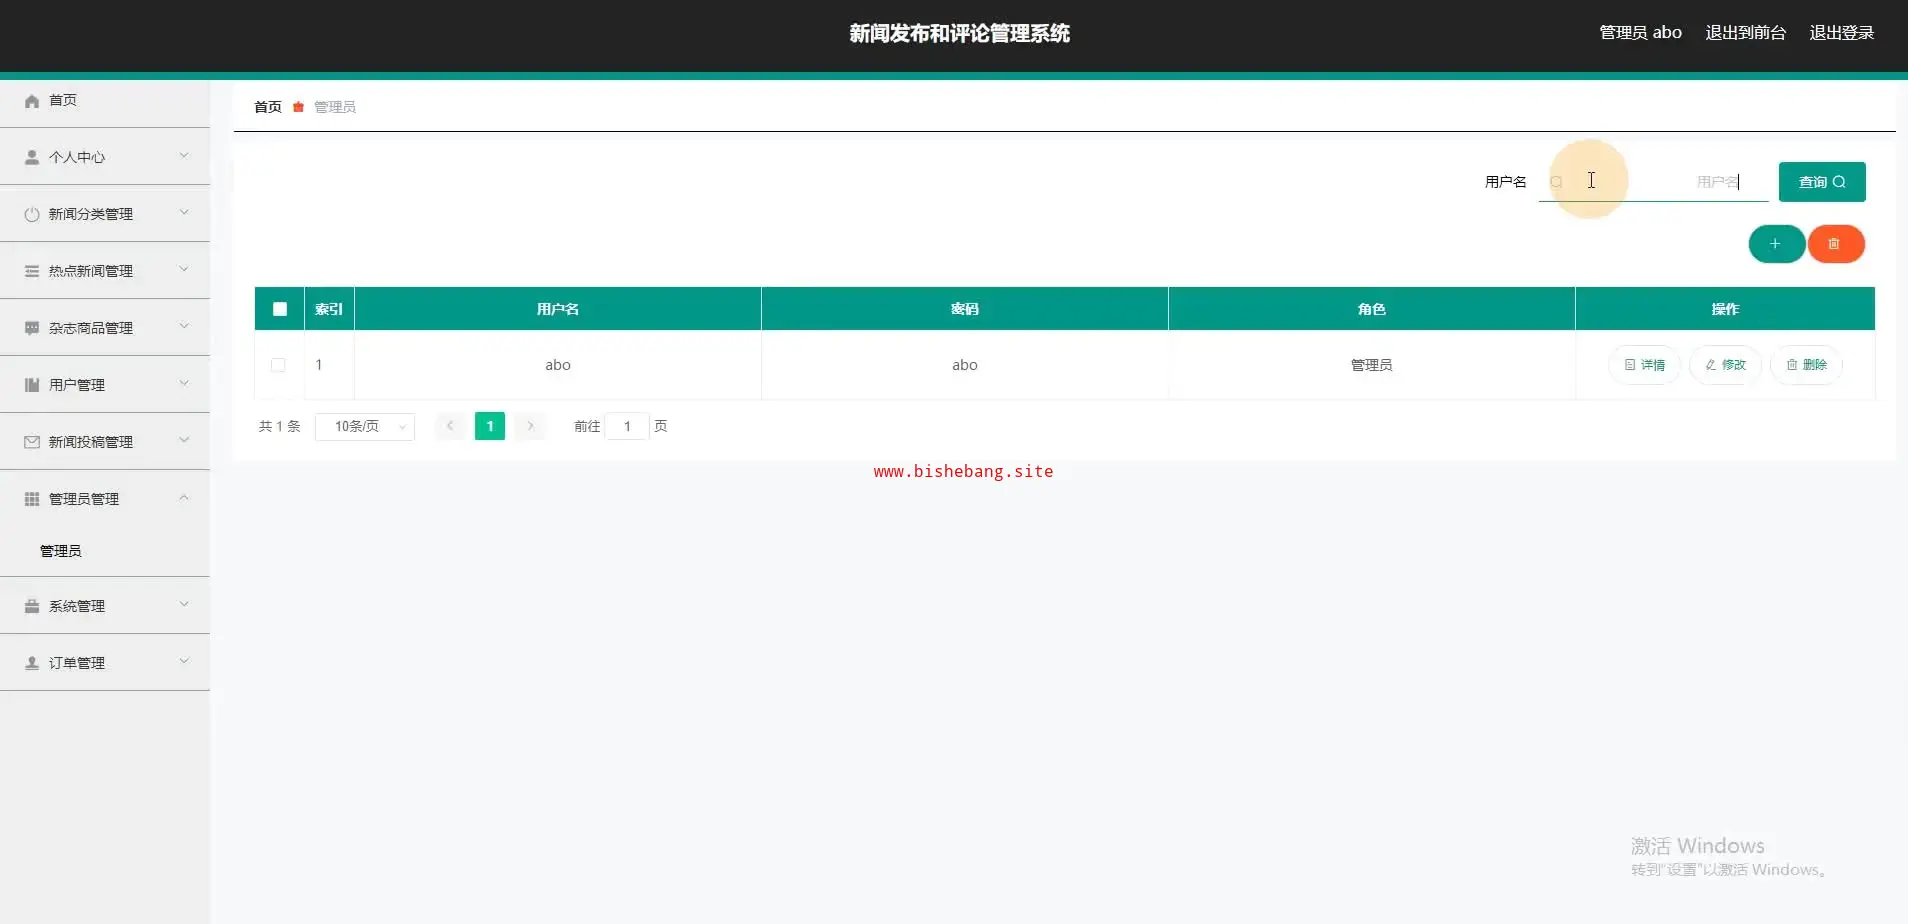Expand the 用户管理 menu chevron
Viewport: 1908px width, 924px height.
pyautogui.click(x=184, y=384)
